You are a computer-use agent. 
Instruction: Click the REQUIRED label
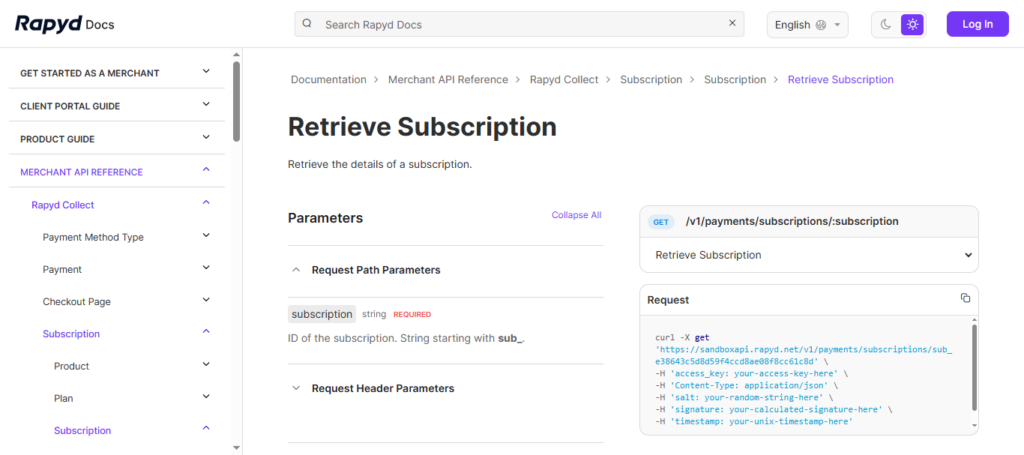412,315
